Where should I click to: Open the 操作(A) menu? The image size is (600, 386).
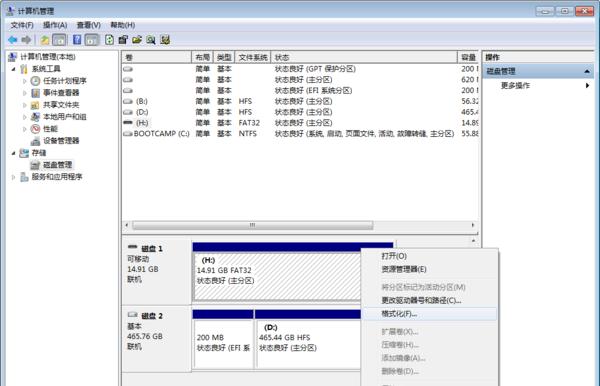click(x=55, y=25)
